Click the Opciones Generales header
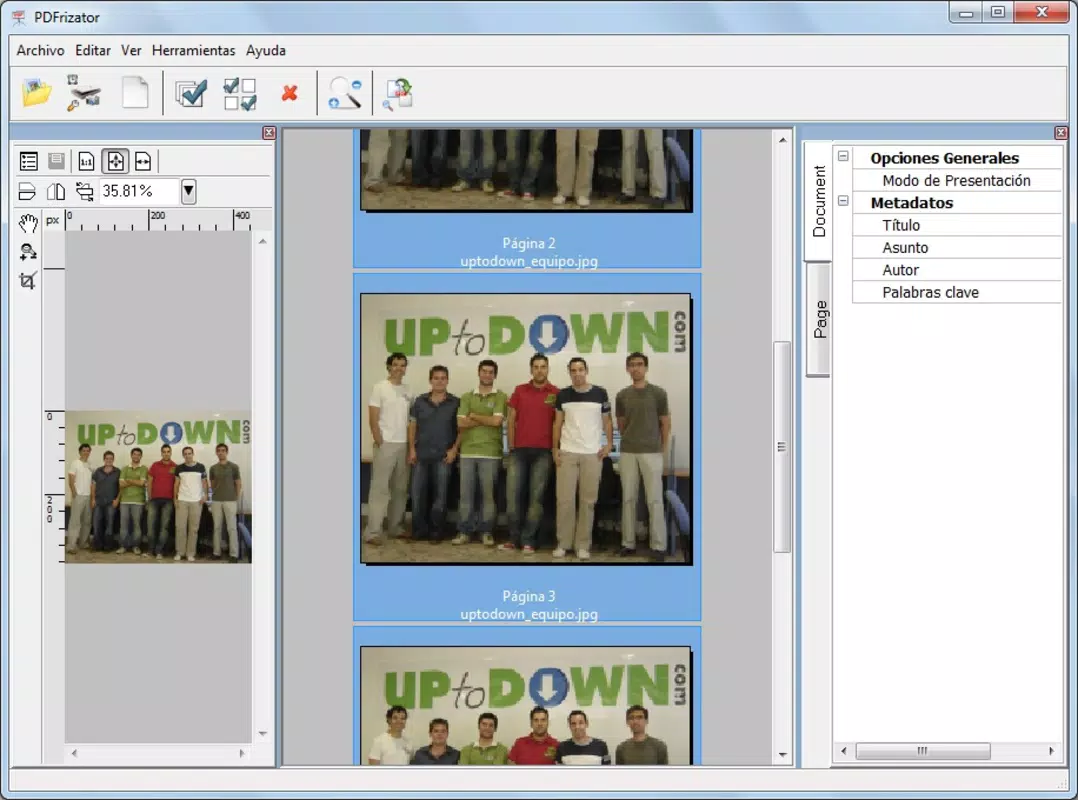 (x=944, y=158)
